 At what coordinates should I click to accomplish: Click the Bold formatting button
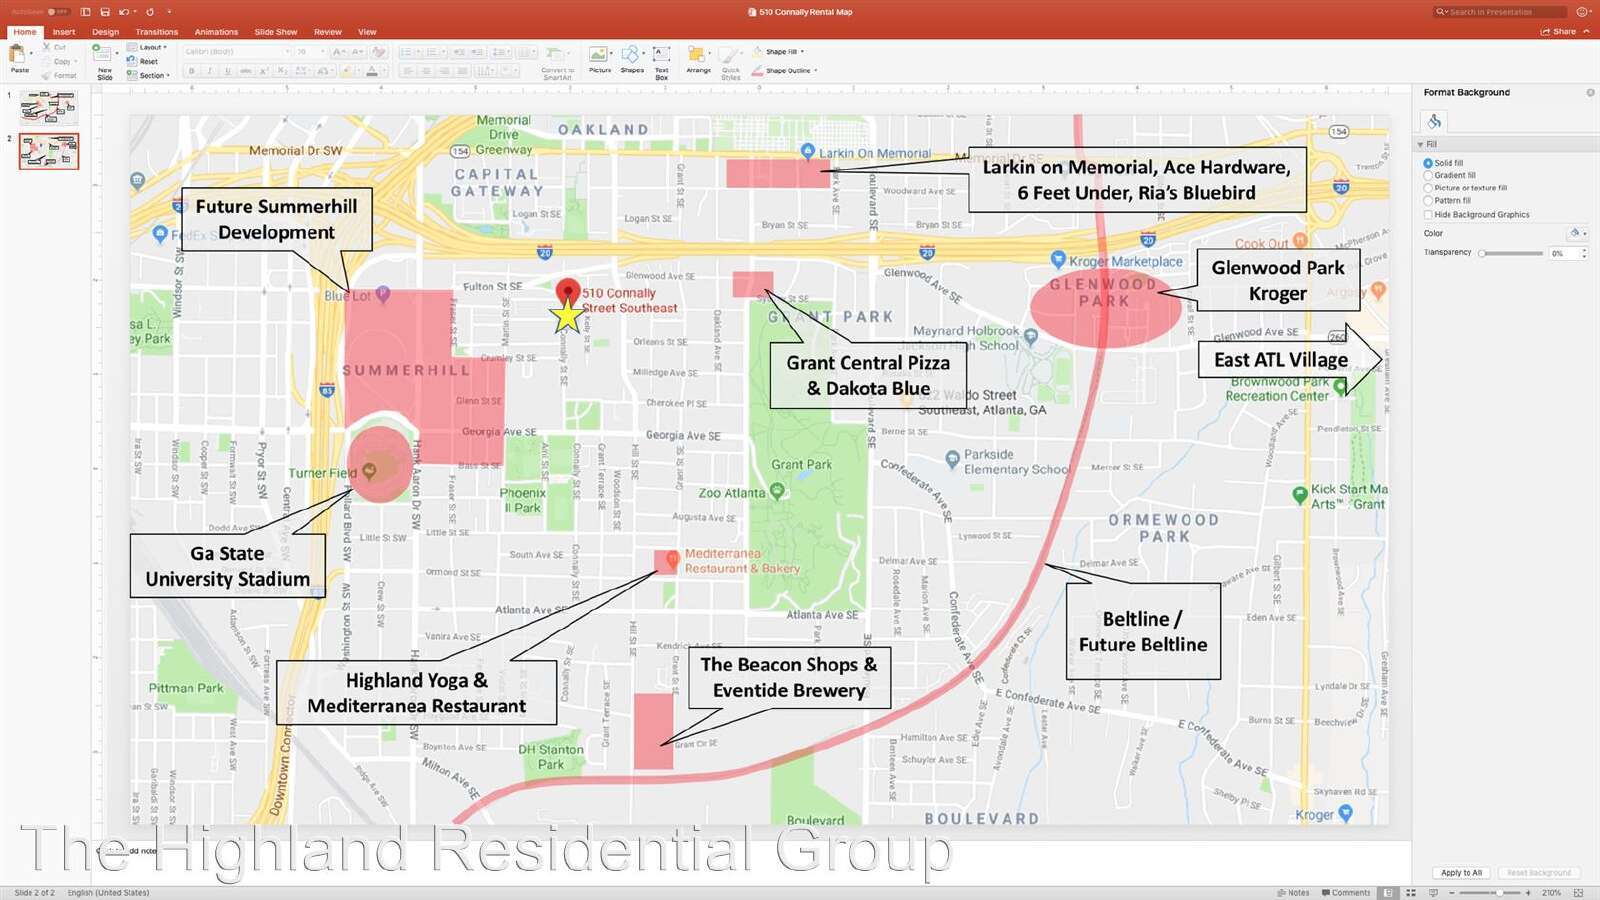tap(191, 71)
